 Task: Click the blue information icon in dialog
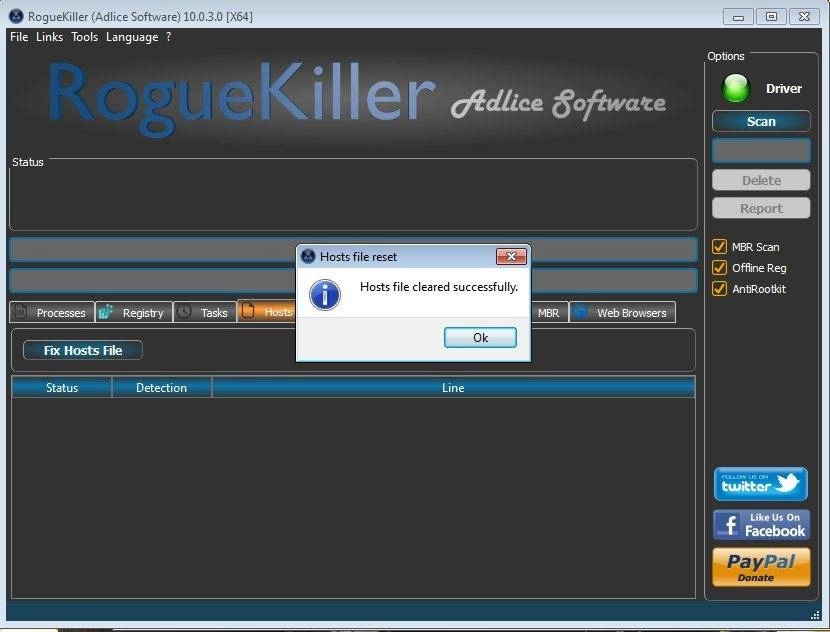(x=324, y=295)
